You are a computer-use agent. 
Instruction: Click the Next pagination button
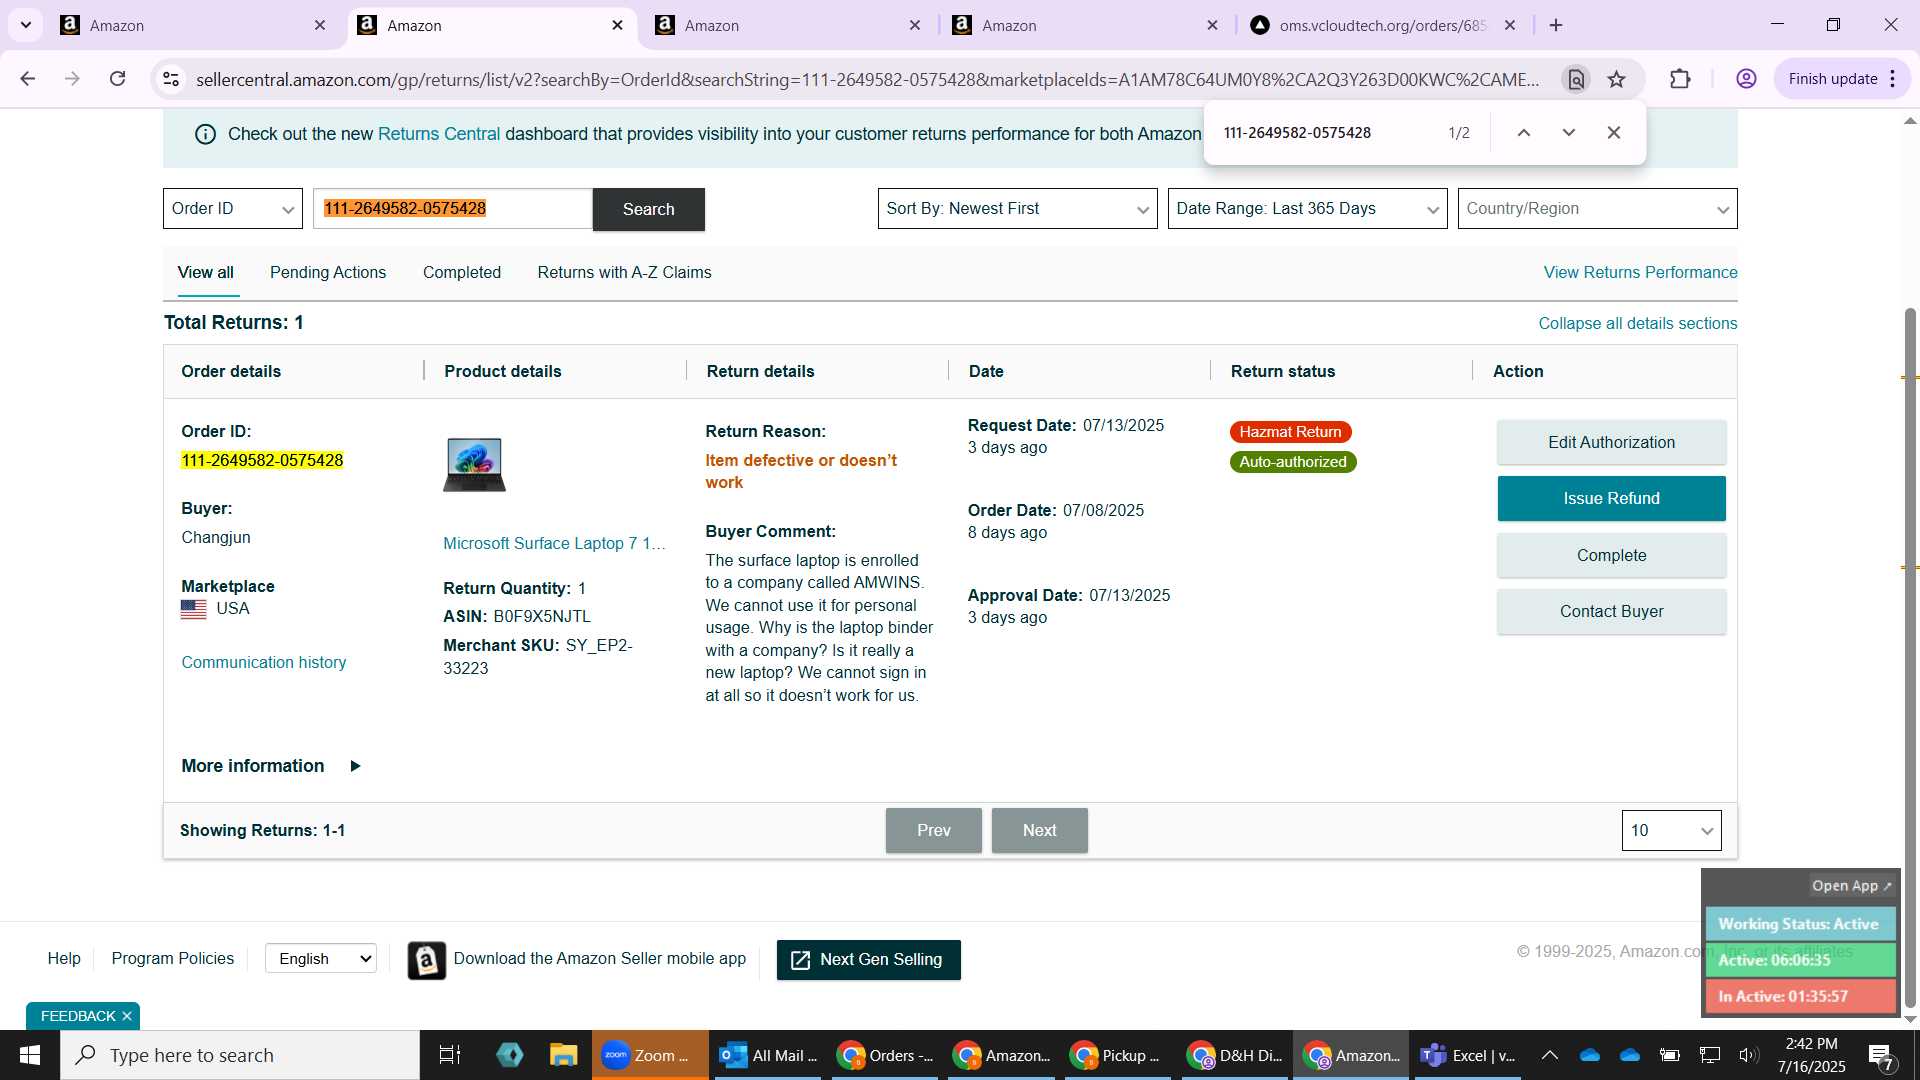(1039, 830)
